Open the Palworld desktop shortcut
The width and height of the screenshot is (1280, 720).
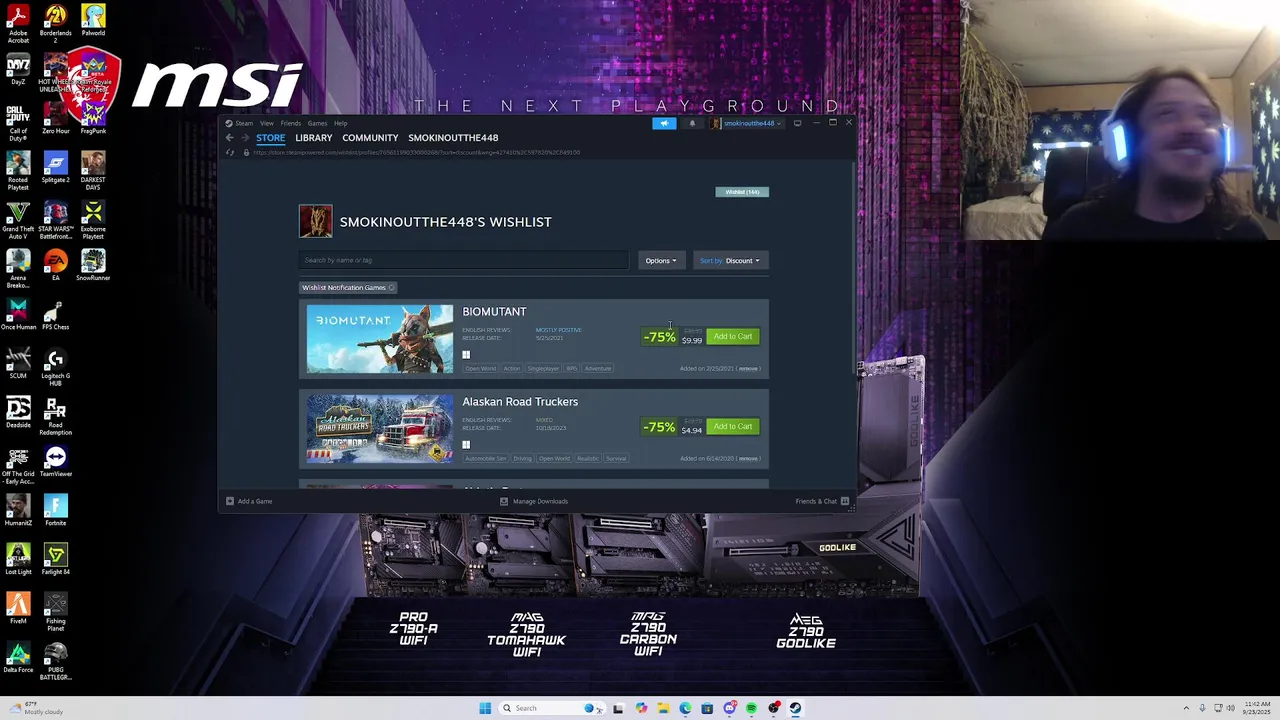point(93,21)
